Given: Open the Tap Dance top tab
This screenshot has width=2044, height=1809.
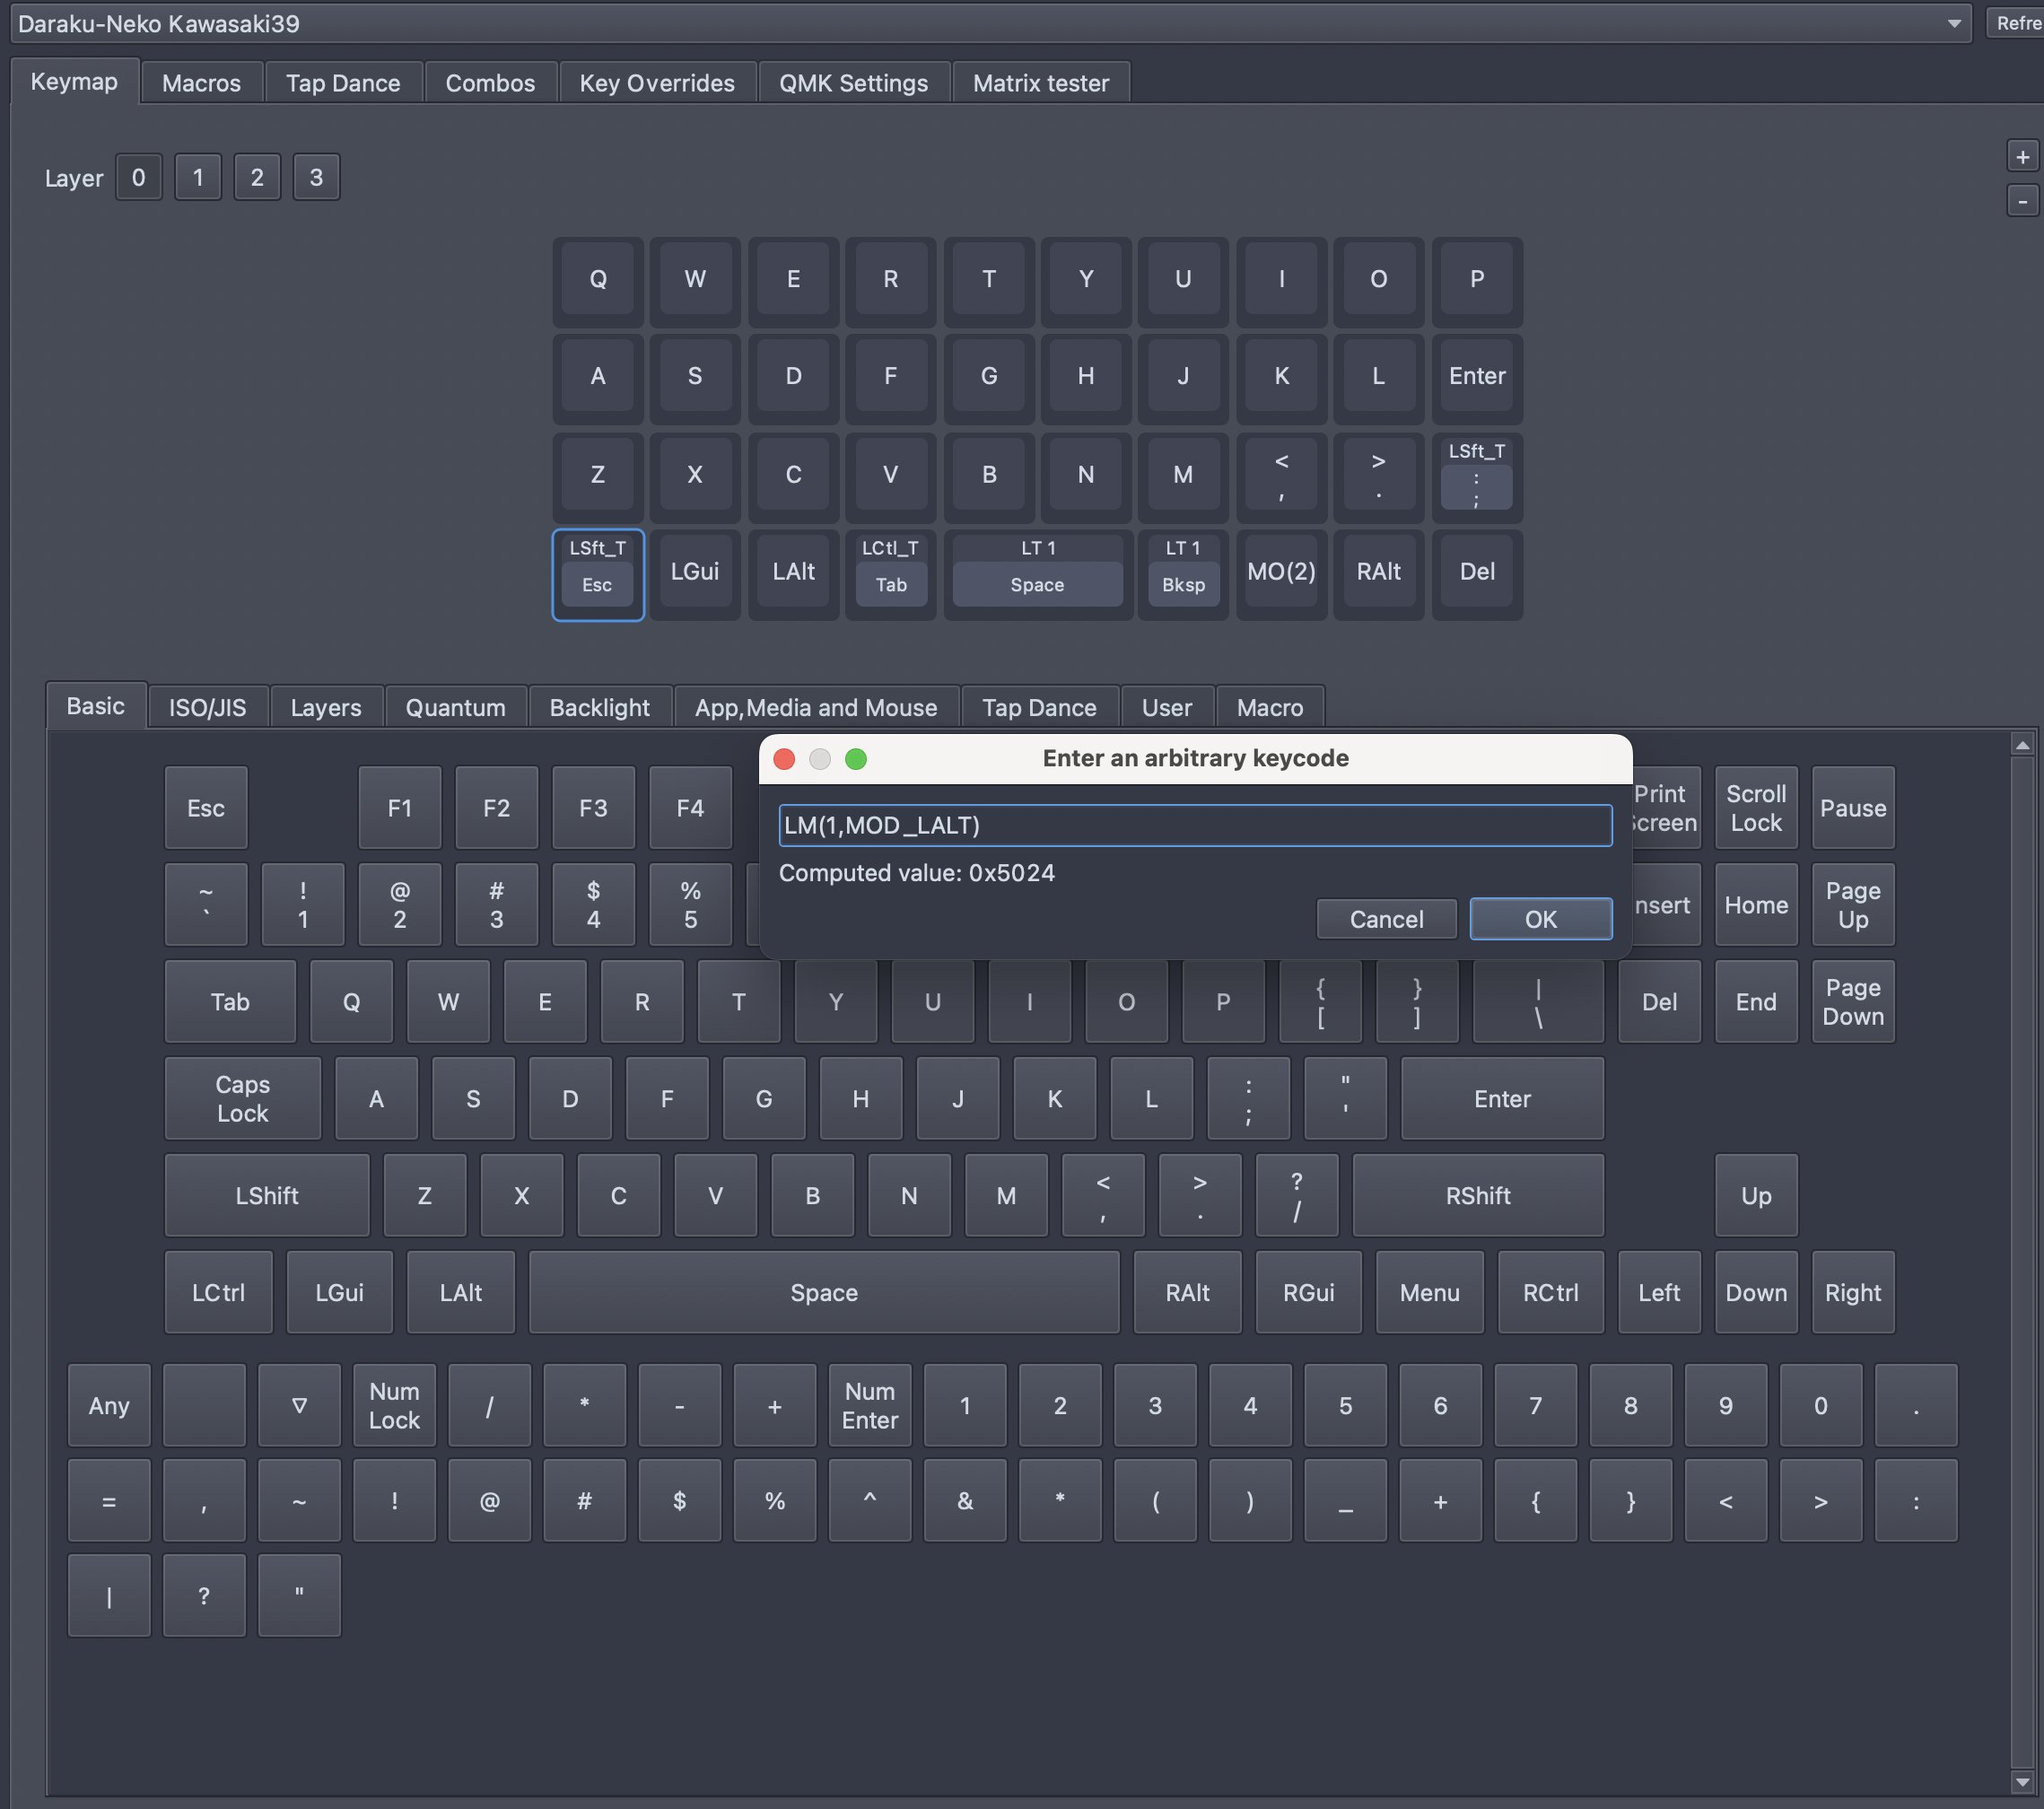Looking at the screenshot, I should point(343,83).
